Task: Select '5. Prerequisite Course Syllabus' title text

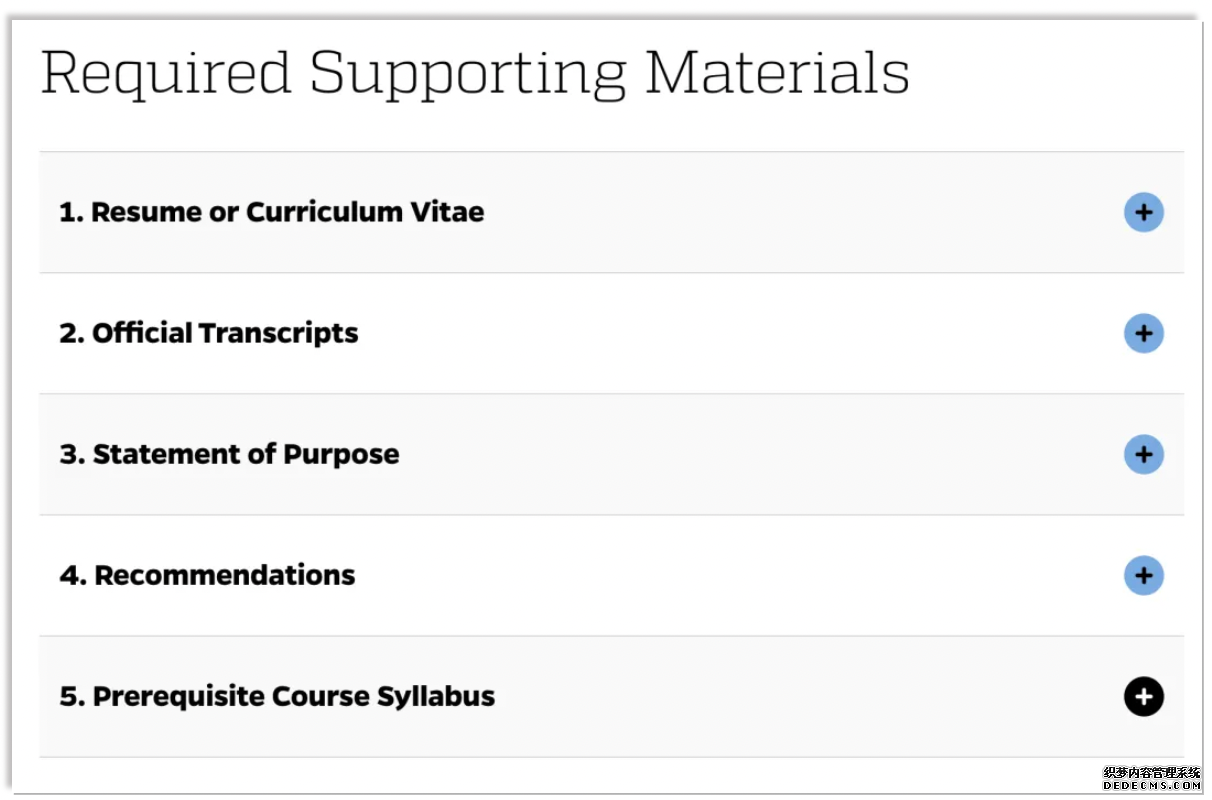Action: click(277, 696)
